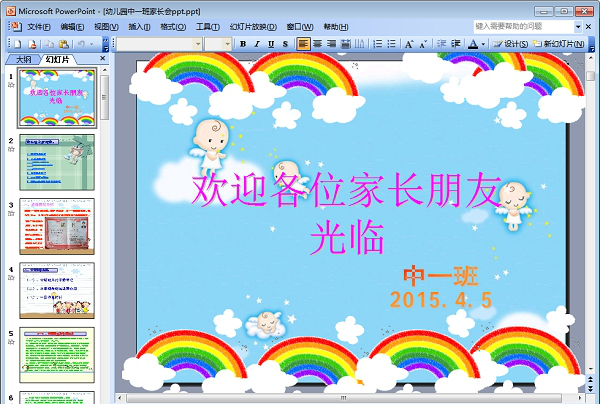Open the 帮助(H) menu
This screenshot has height=420, width=600.
pyautogui.click(x=336, y=27)
